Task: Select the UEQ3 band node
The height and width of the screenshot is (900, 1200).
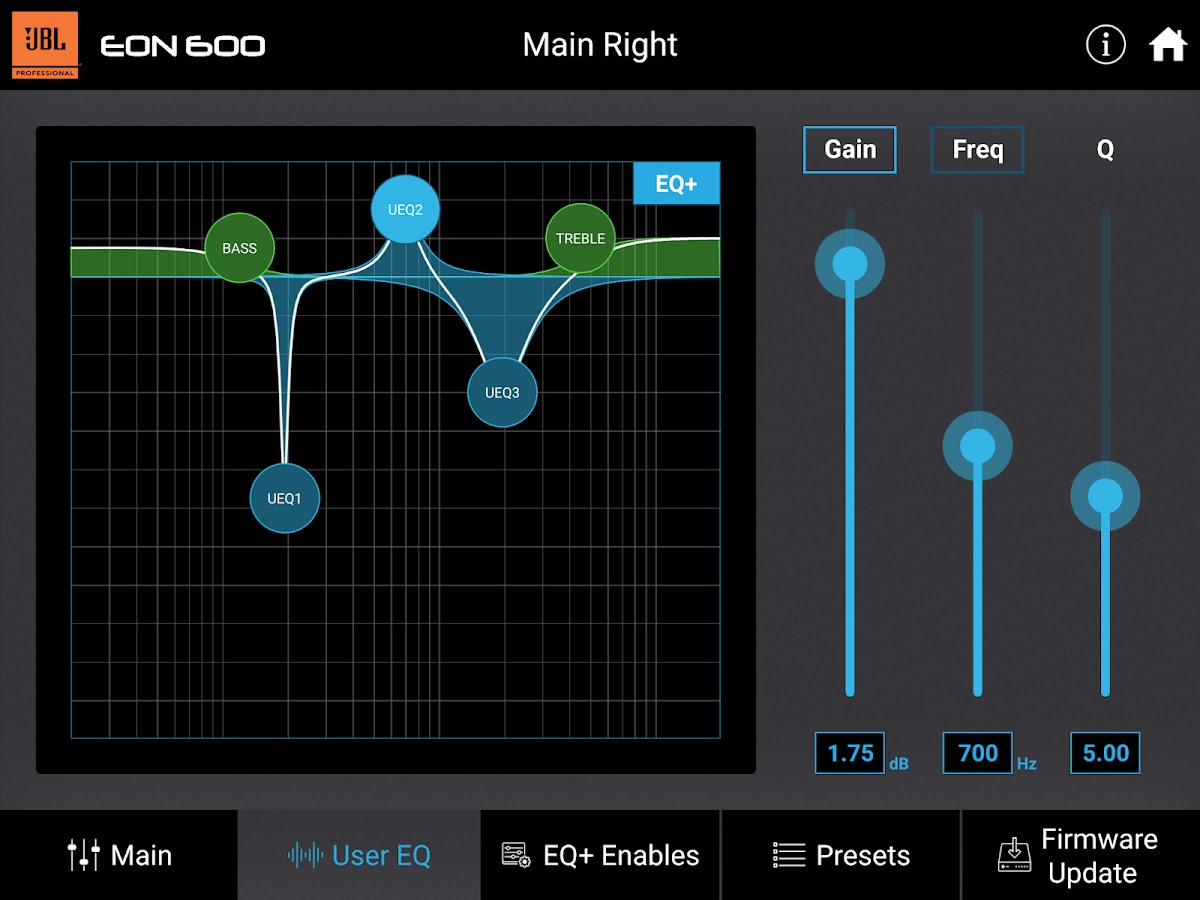Action: coord(502,393)
